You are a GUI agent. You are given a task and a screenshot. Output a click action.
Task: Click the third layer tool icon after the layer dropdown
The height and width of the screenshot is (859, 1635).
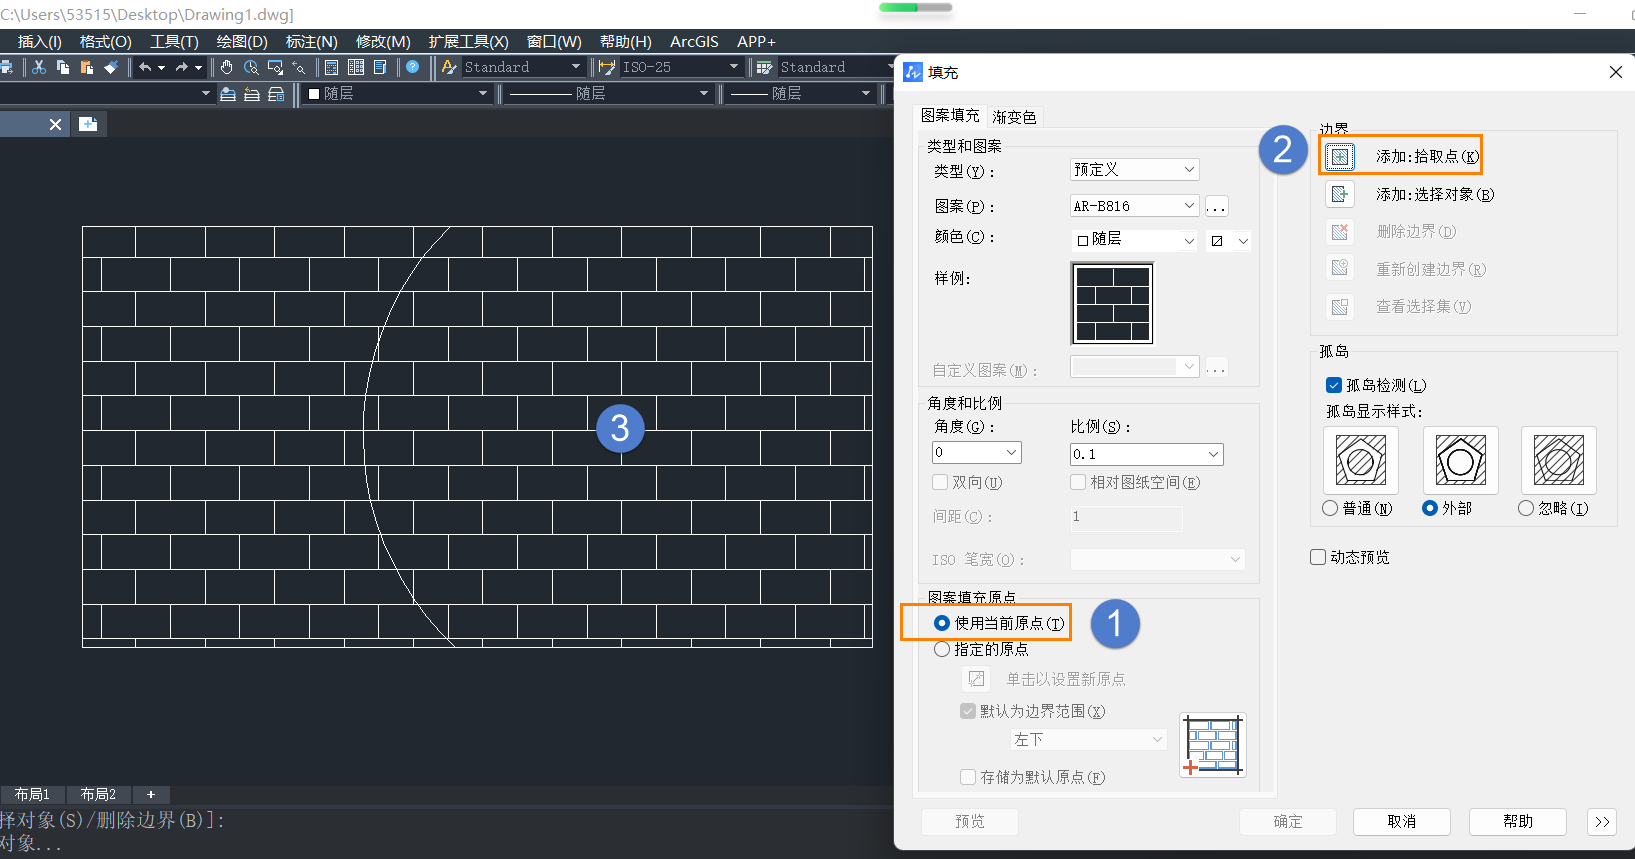point(276,94)
